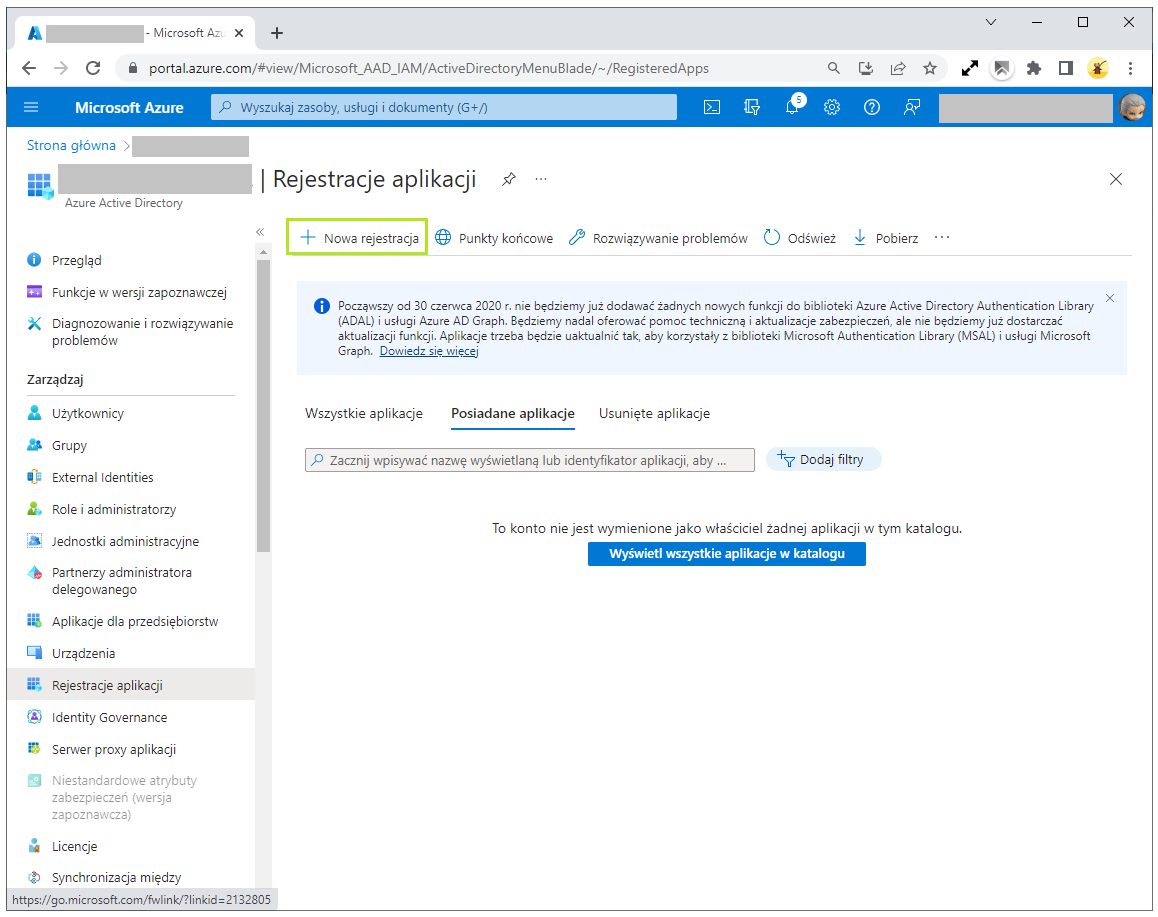Viewport: 1158px width, 917px height.
Task: Open the Cloud Shell icon in top bar
Action: pyautogui.click(x=711, y=107)
